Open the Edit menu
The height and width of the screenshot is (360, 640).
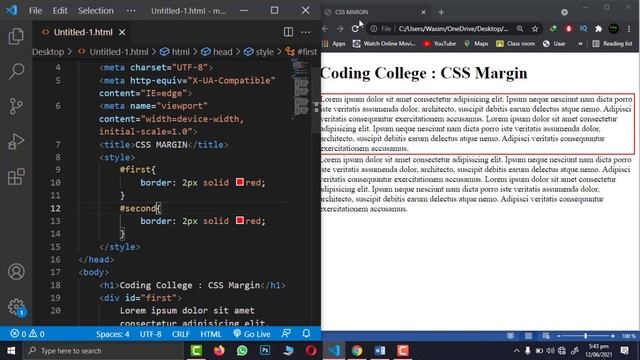60,11
